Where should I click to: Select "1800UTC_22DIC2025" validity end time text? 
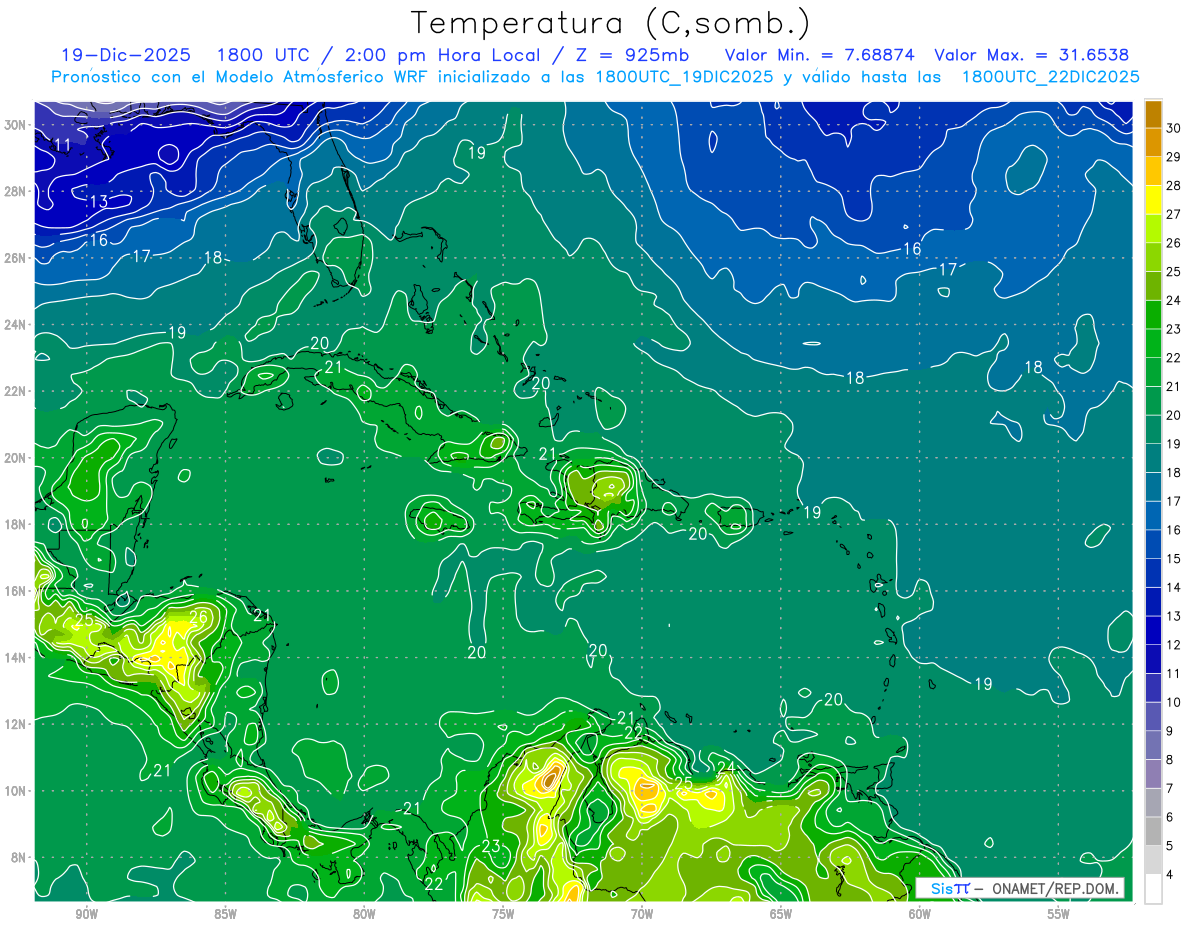pos(1051,77)
